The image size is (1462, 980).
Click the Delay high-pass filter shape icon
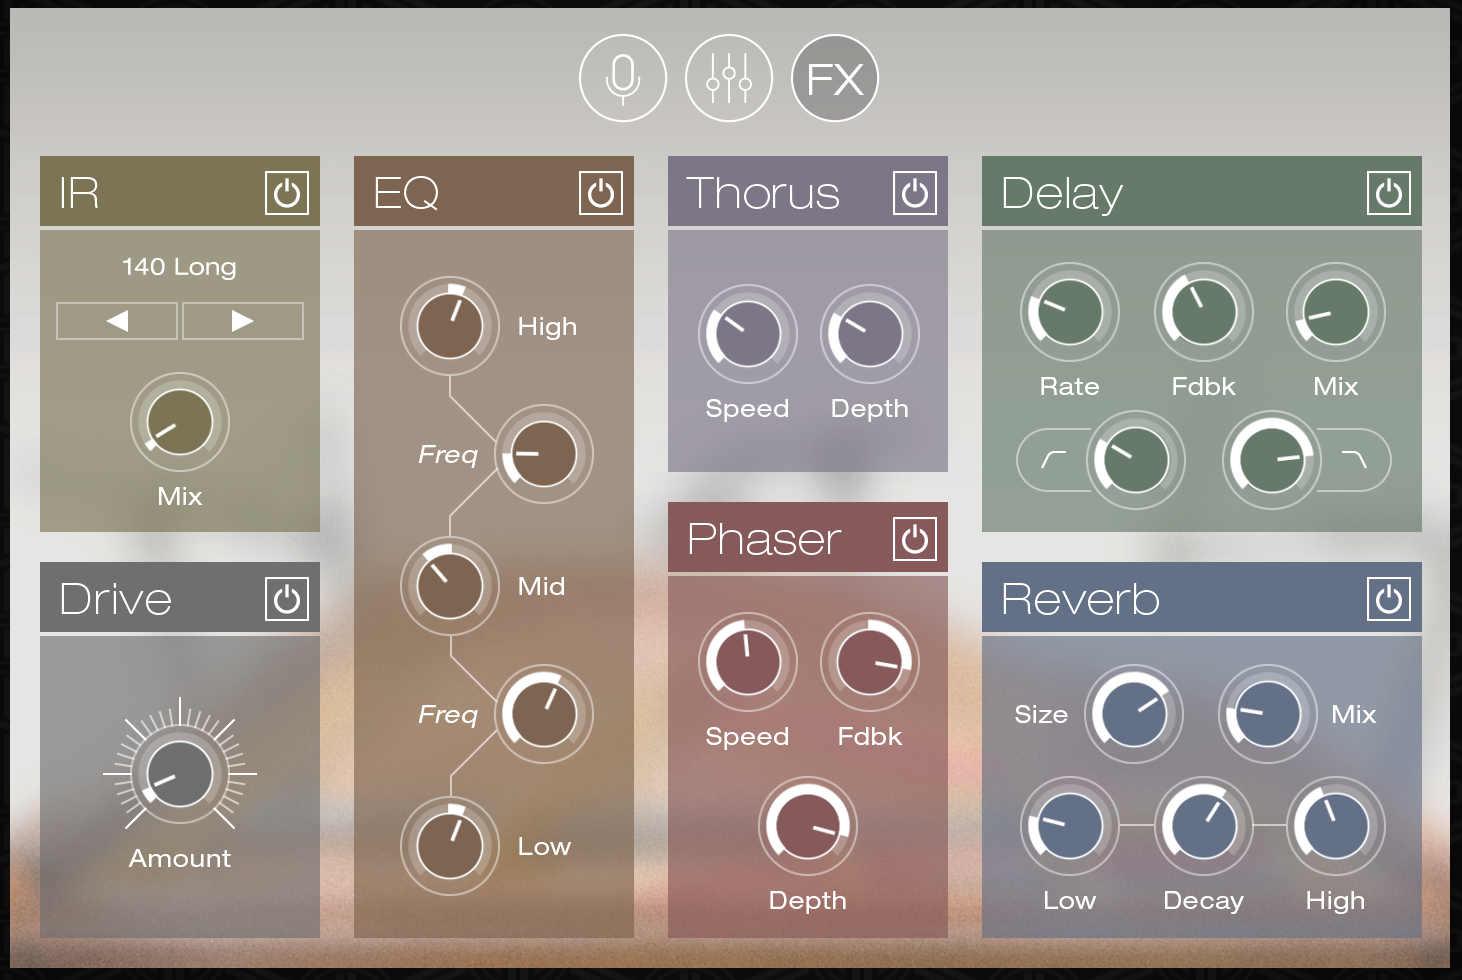(1053, 460)
